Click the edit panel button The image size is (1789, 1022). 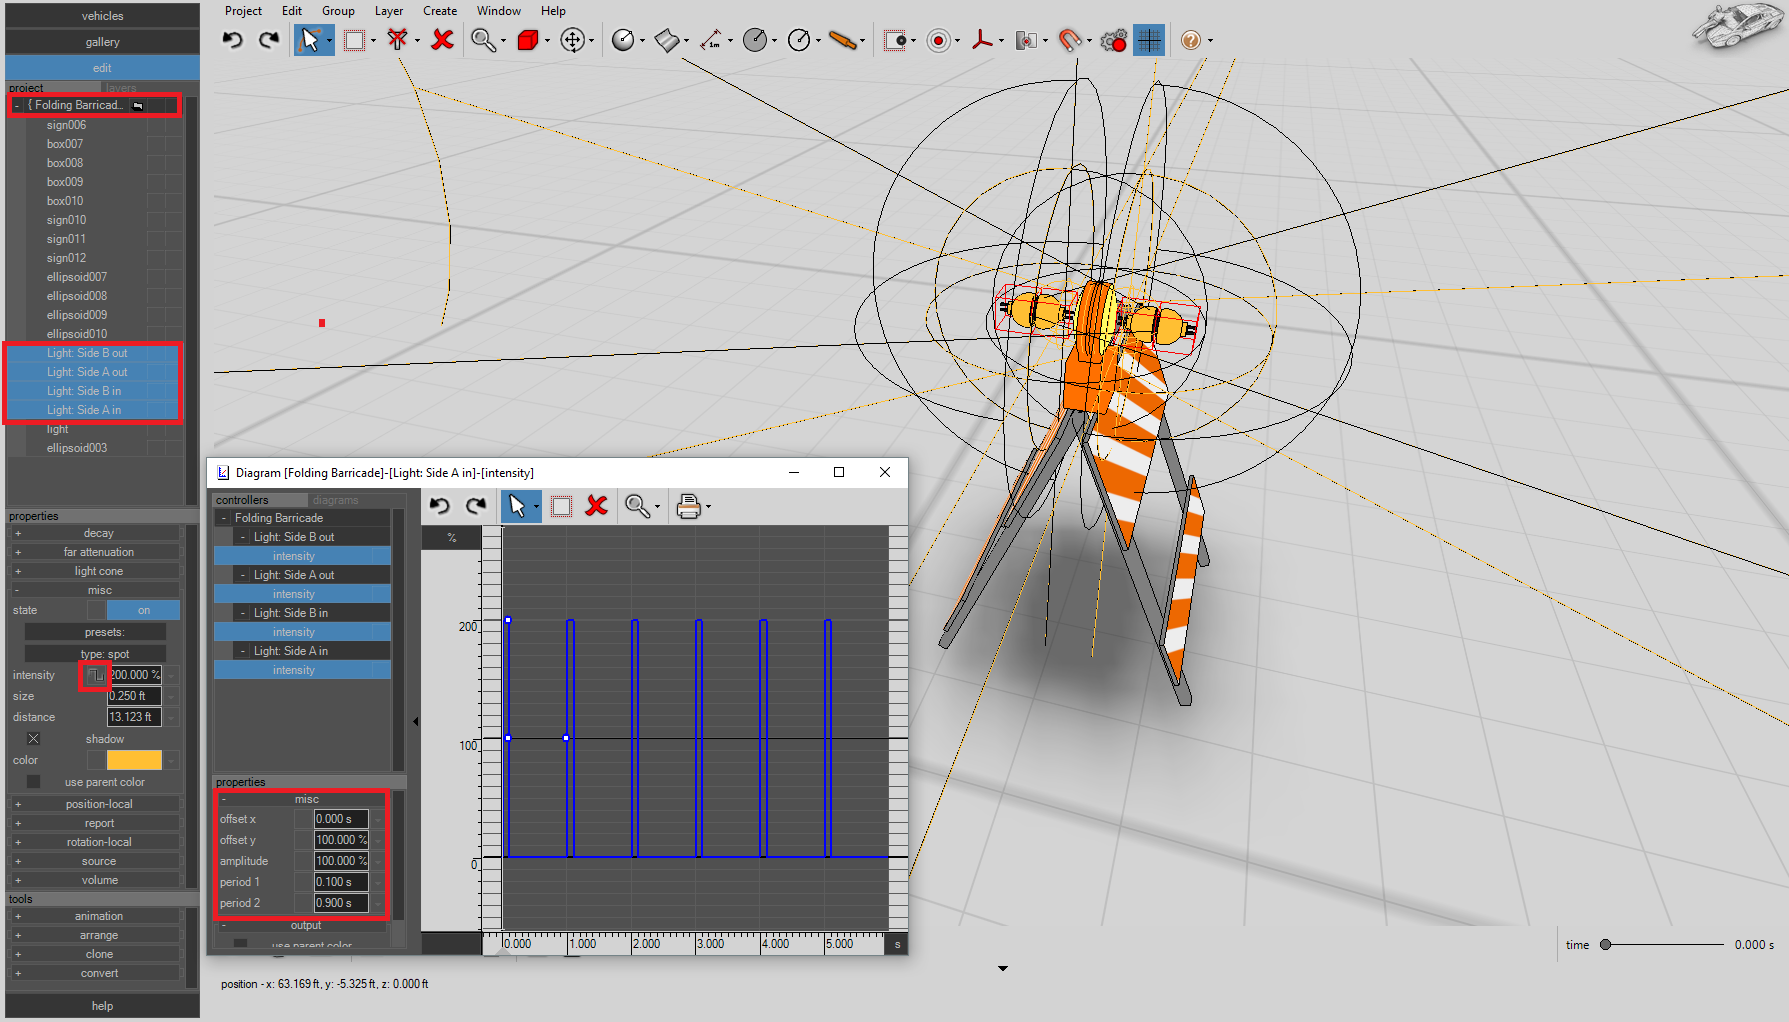[102, 68]
